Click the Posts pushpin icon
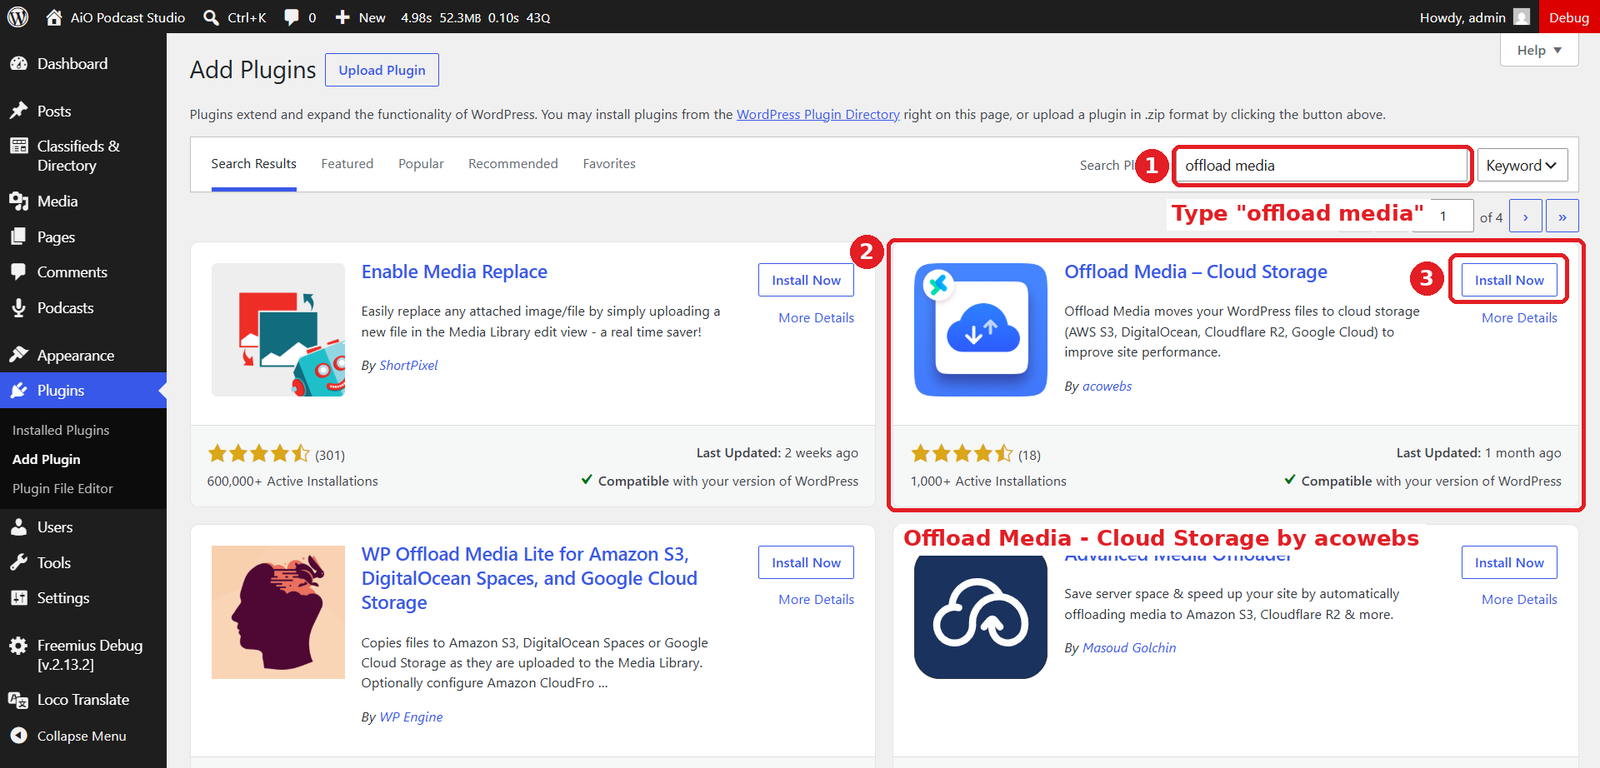 (19, 110)
